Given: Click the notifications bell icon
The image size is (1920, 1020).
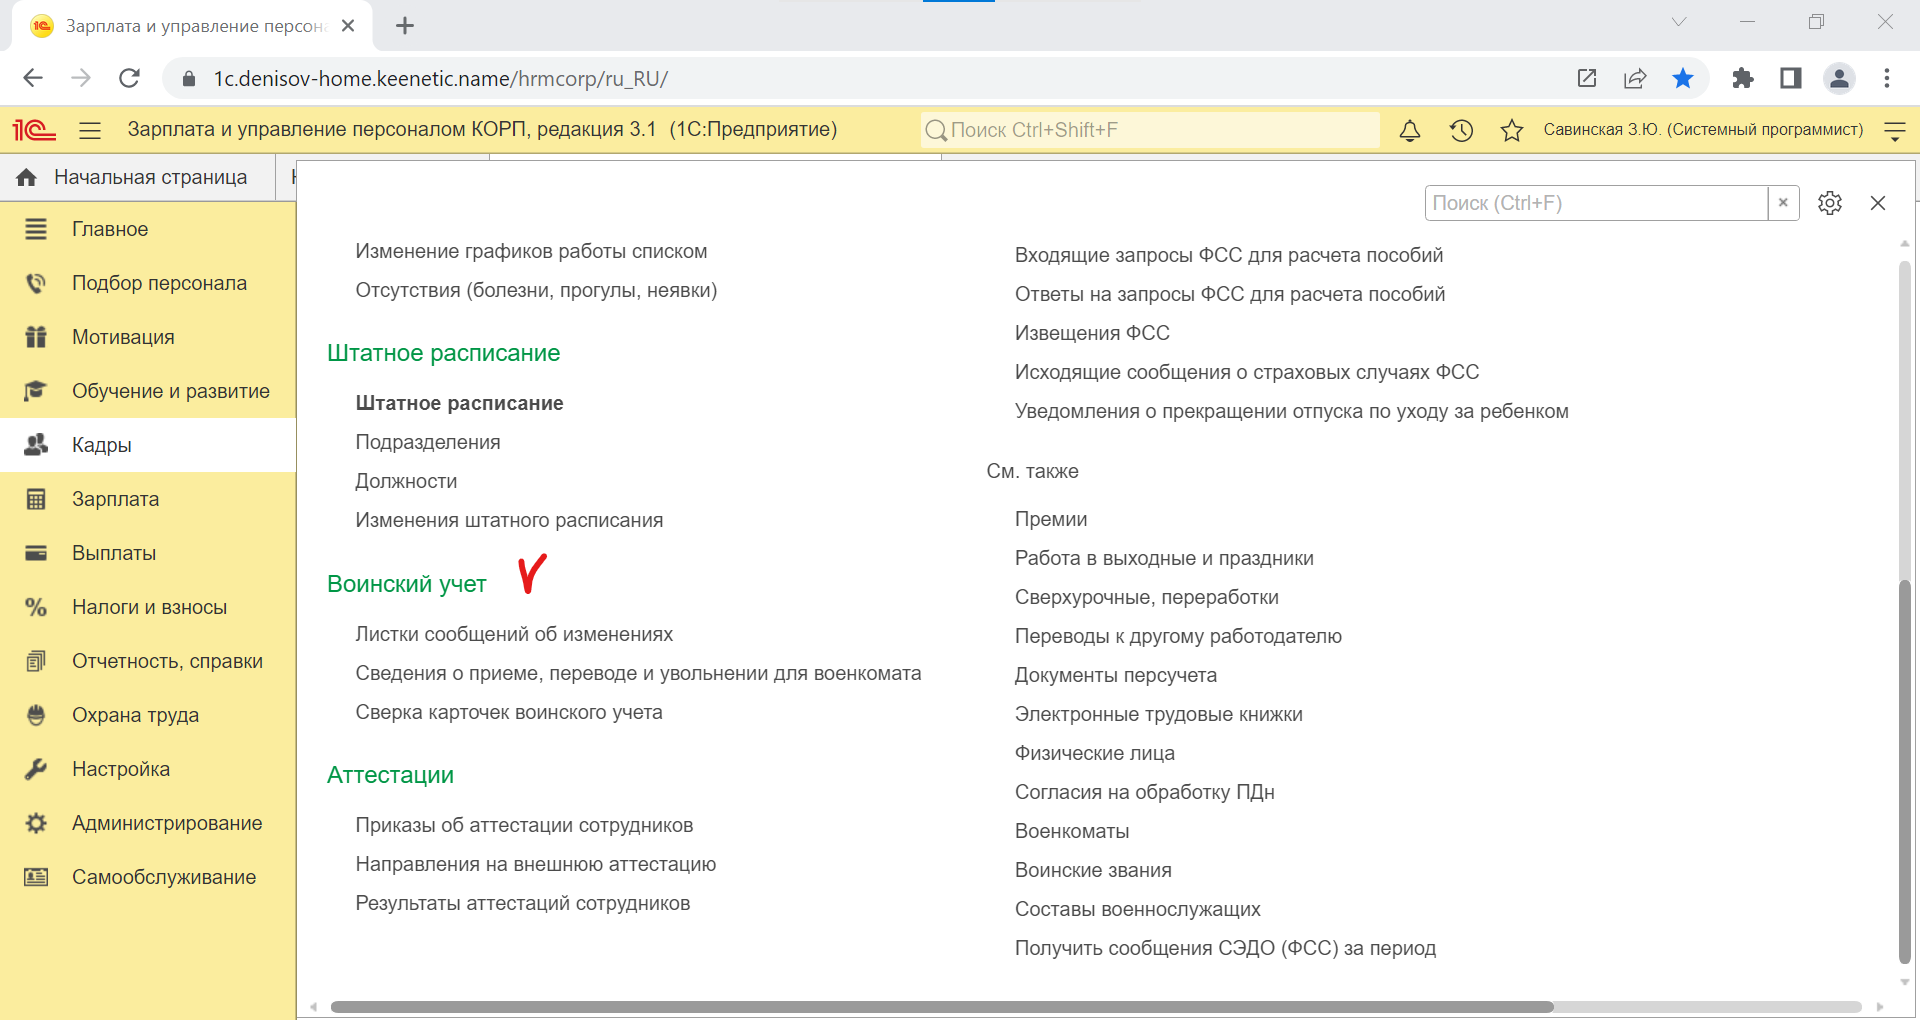Looking at the screenshot, I should (x=1410, y=131).
